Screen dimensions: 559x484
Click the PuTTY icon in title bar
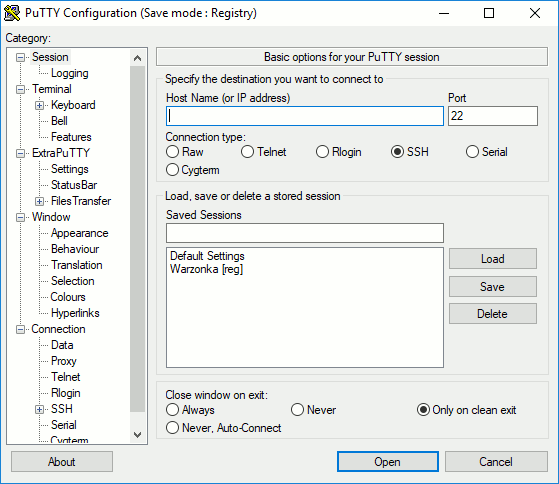click(x=12, y=13)
